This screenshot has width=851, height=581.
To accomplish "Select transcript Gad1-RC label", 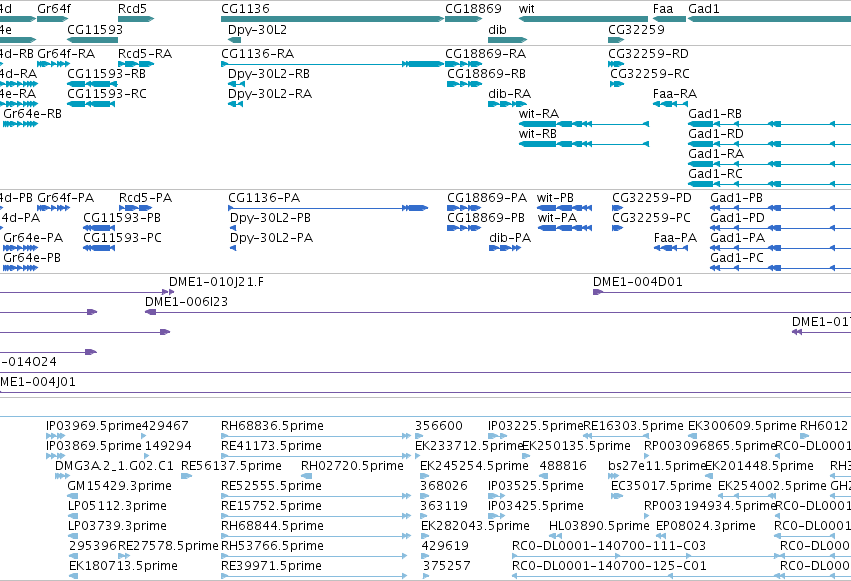I will pyautogui.click(x=715, y=174).
